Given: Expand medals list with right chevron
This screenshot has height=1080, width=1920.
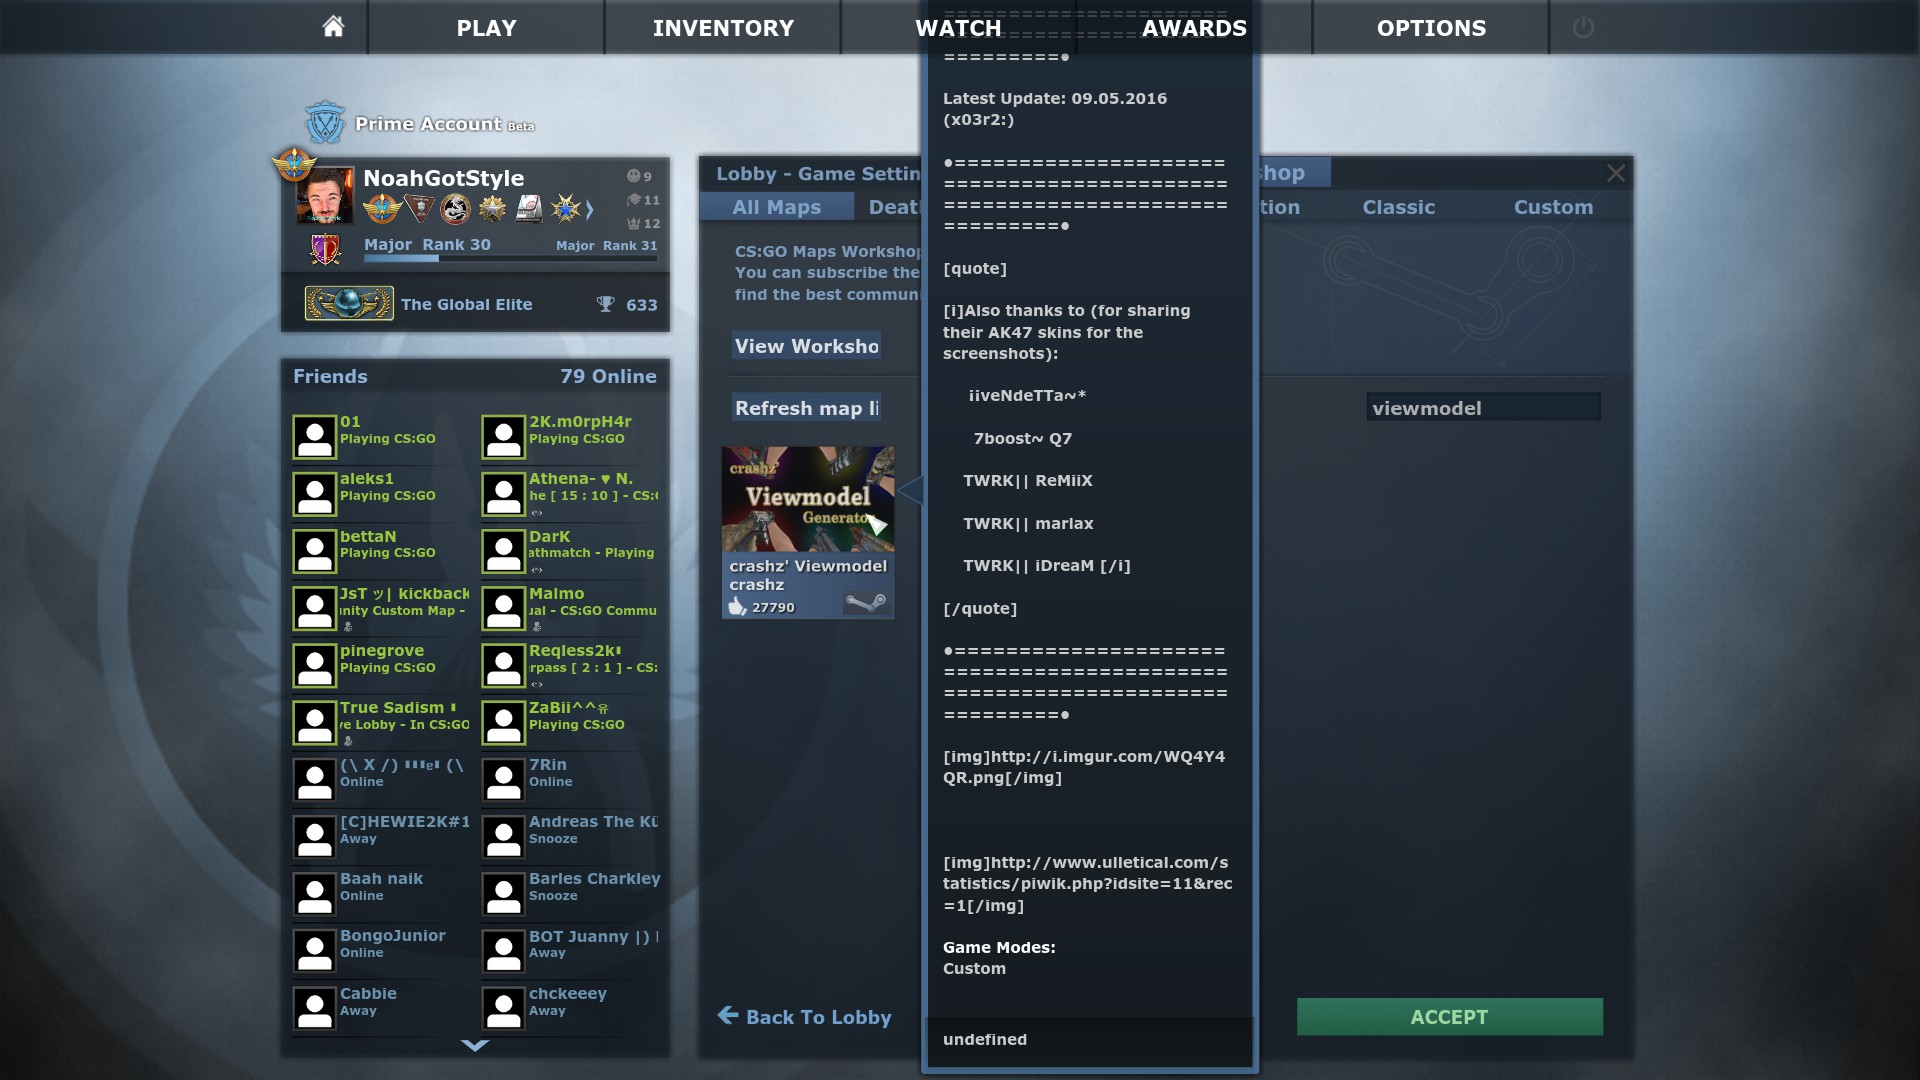Looking at the screenshot, I should [x=590, y=209].
